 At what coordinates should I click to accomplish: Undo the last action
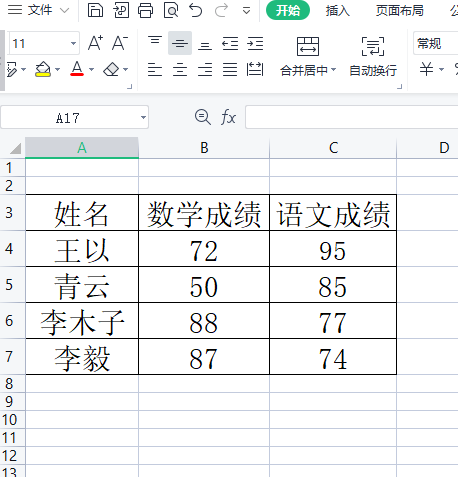point(196,10)
